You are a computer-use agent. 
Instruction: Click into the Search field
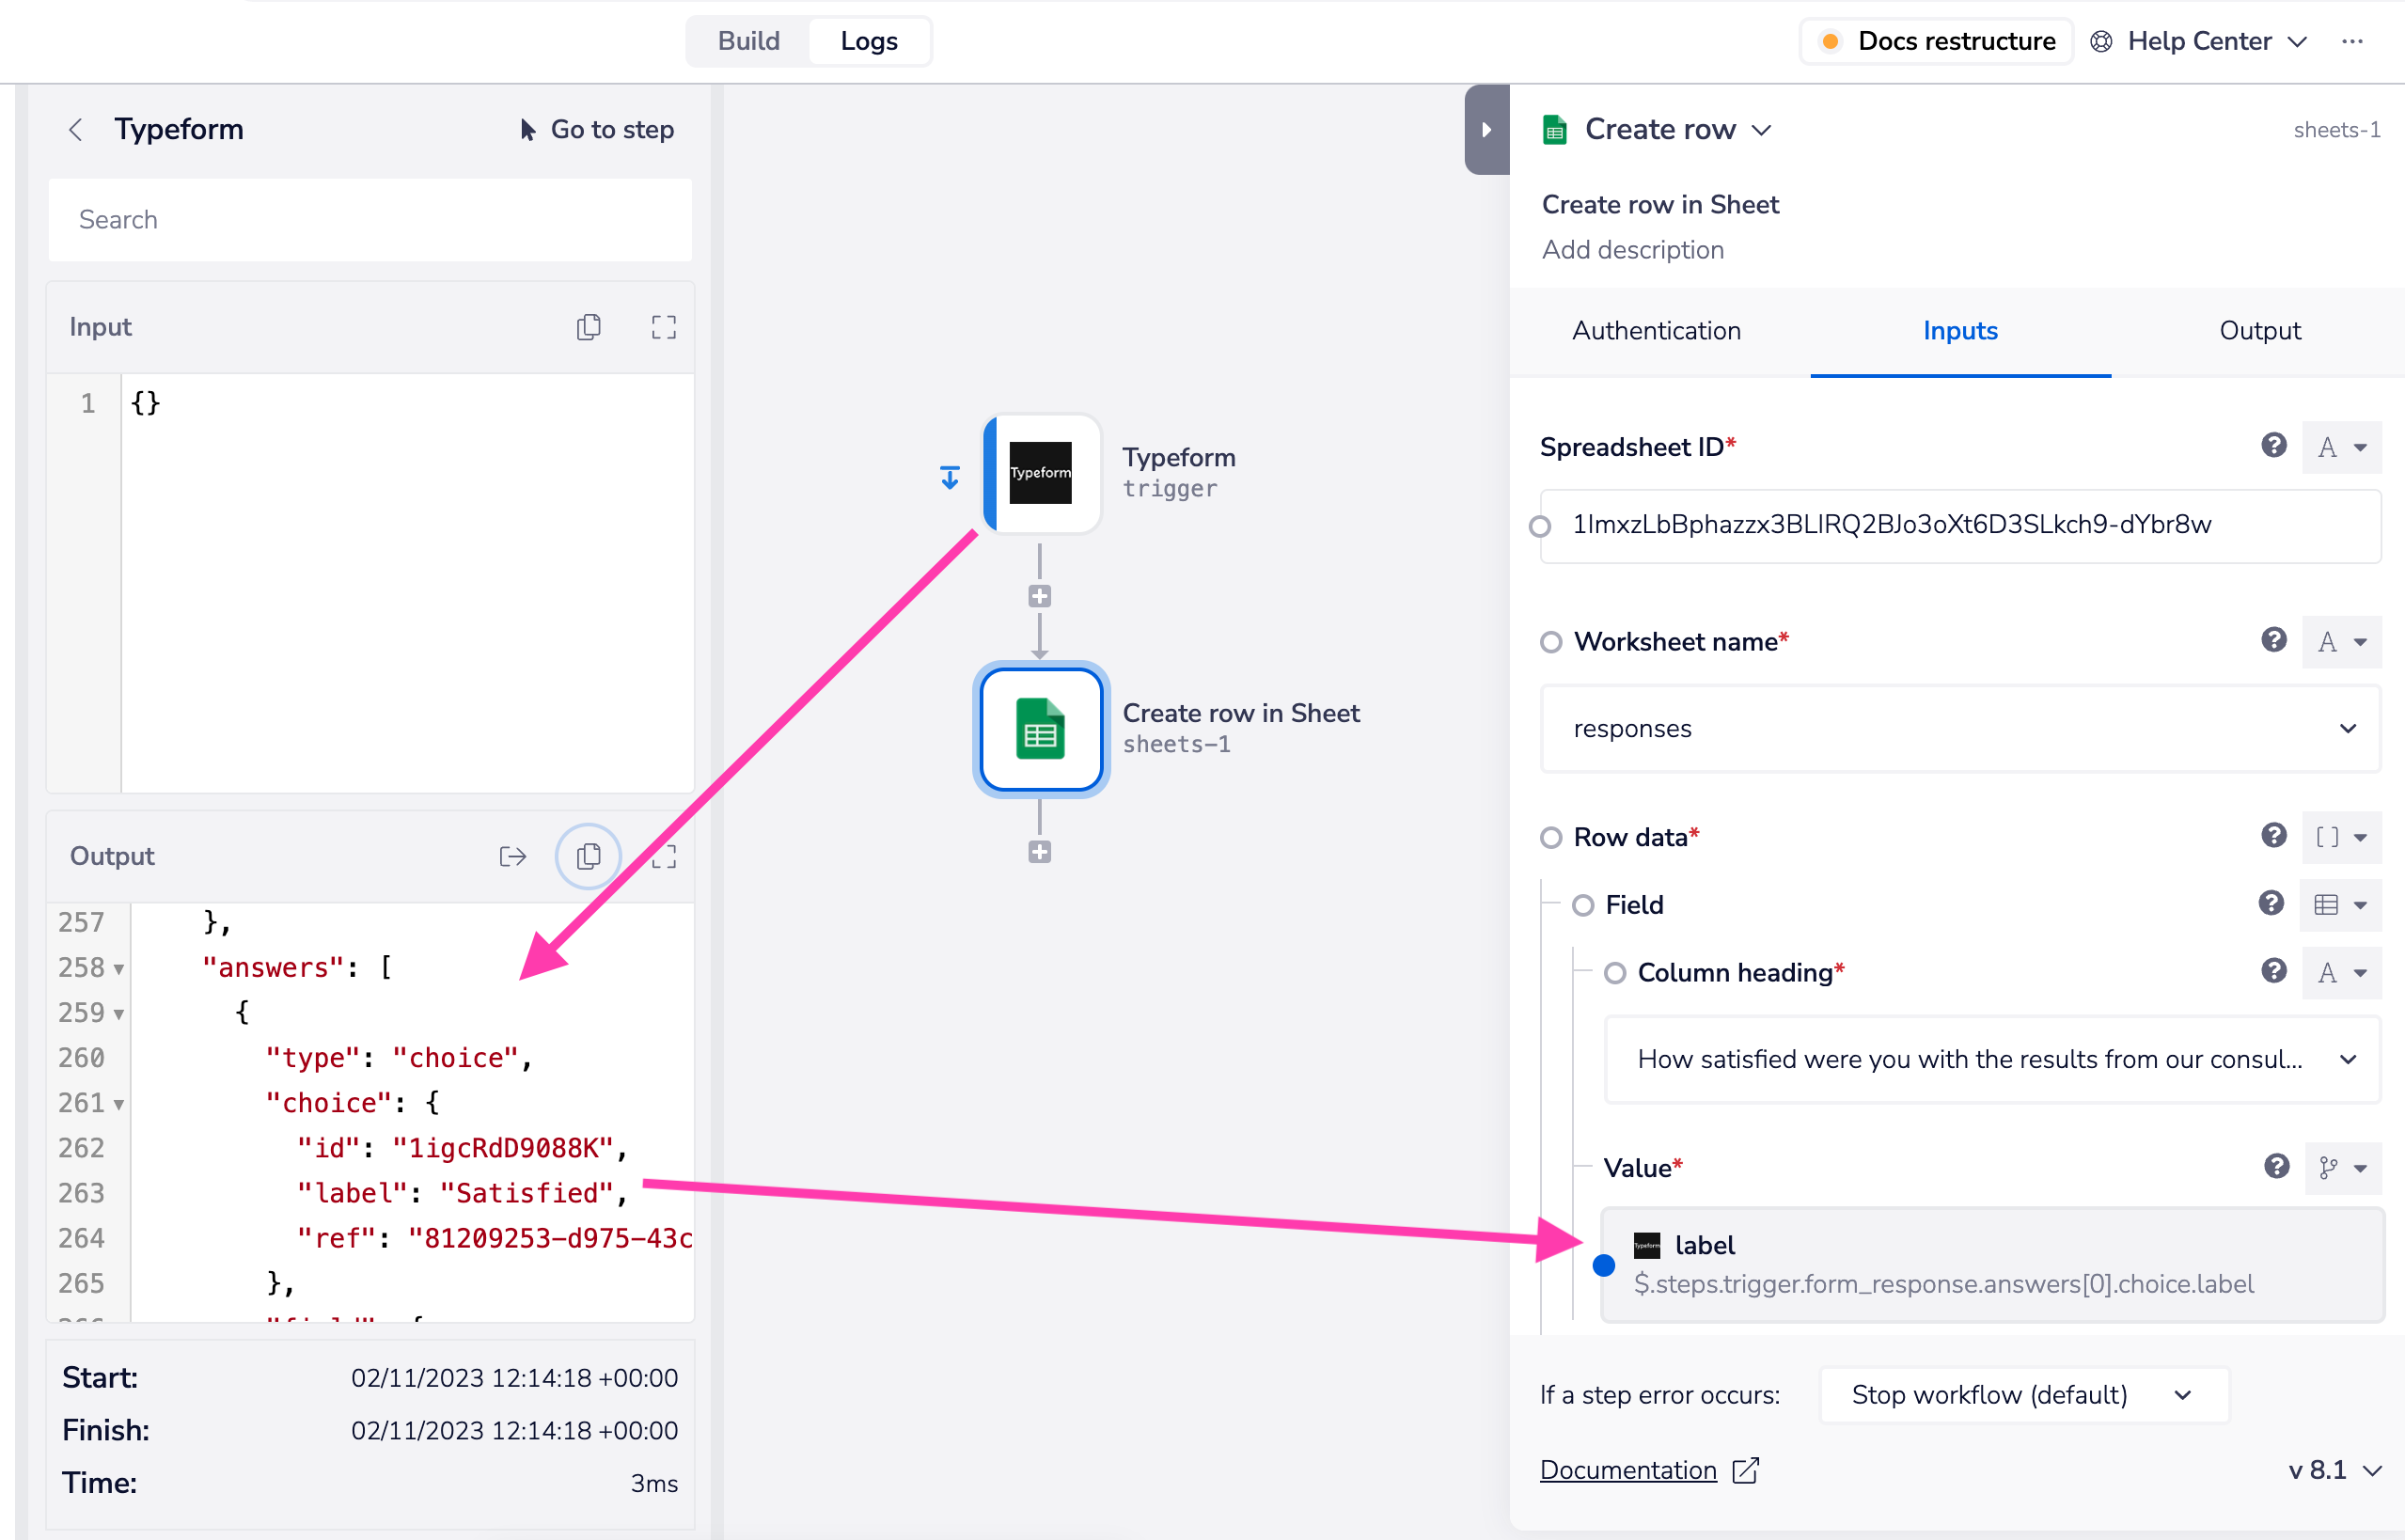pos(370,220)
